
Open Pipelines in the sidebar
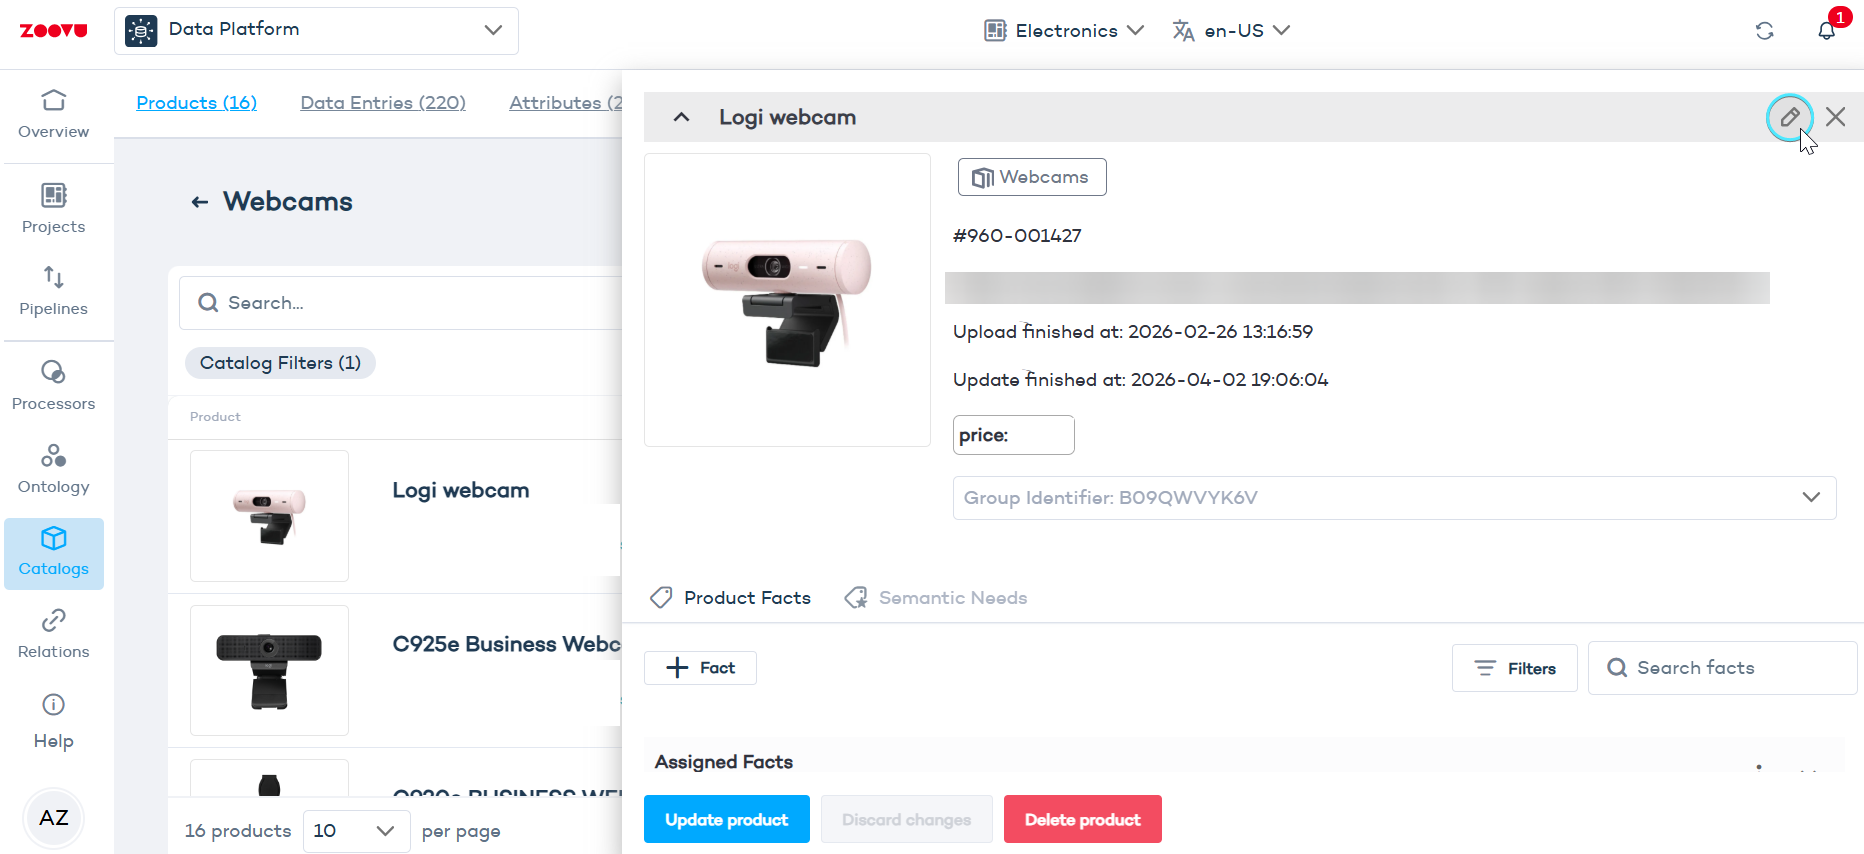pyautogui.click(x=54, y=290)
